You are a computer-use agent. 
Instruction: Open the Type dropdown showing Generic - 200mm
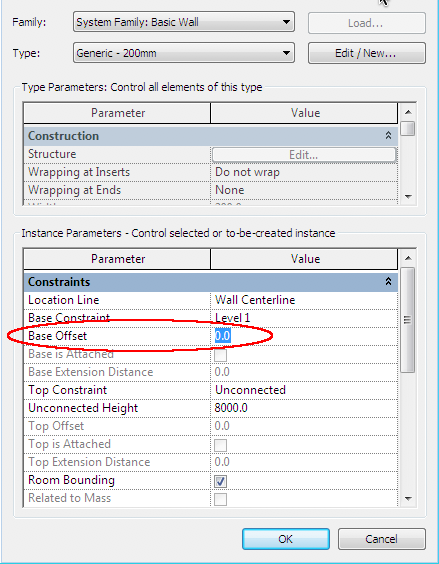click(x=184, y=53)
